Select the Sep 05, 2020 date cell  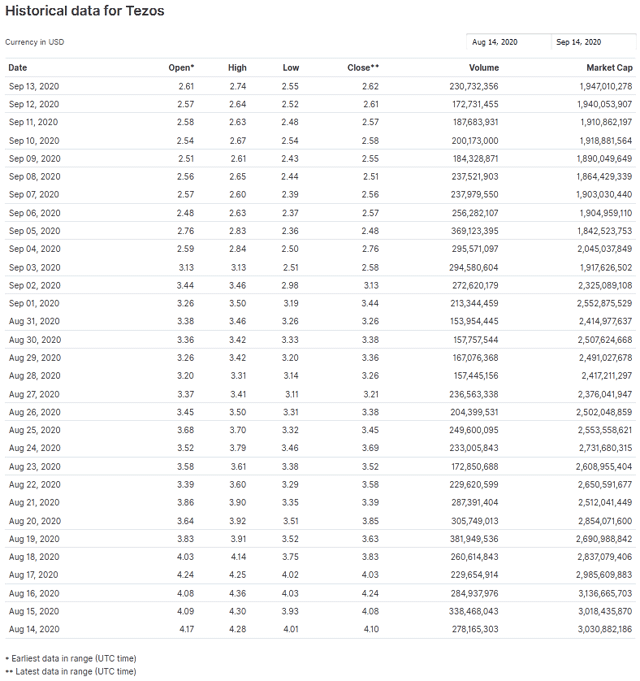point(34,231)
